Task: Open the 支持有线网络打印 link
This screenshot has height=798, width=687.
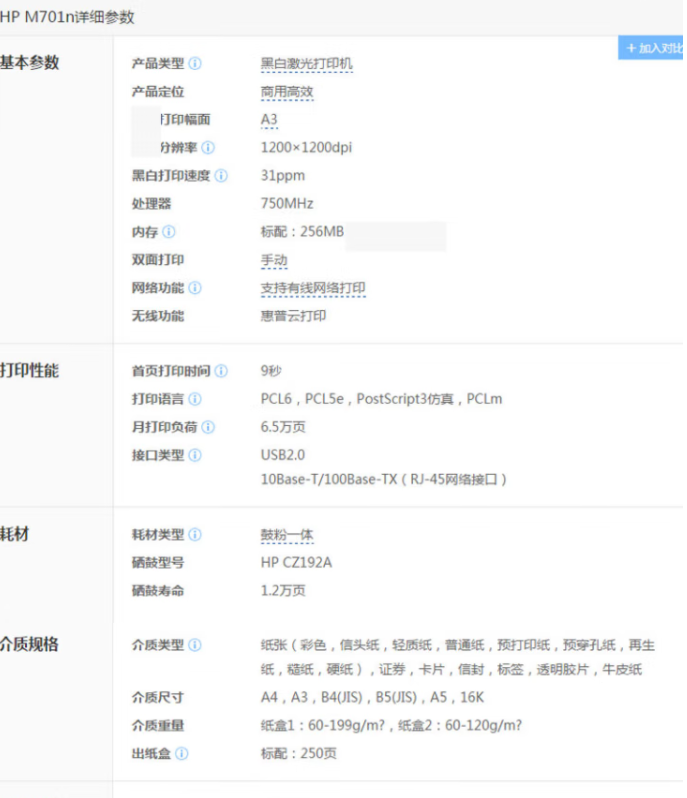Action: pyautogui.click(x=313, y=288)
